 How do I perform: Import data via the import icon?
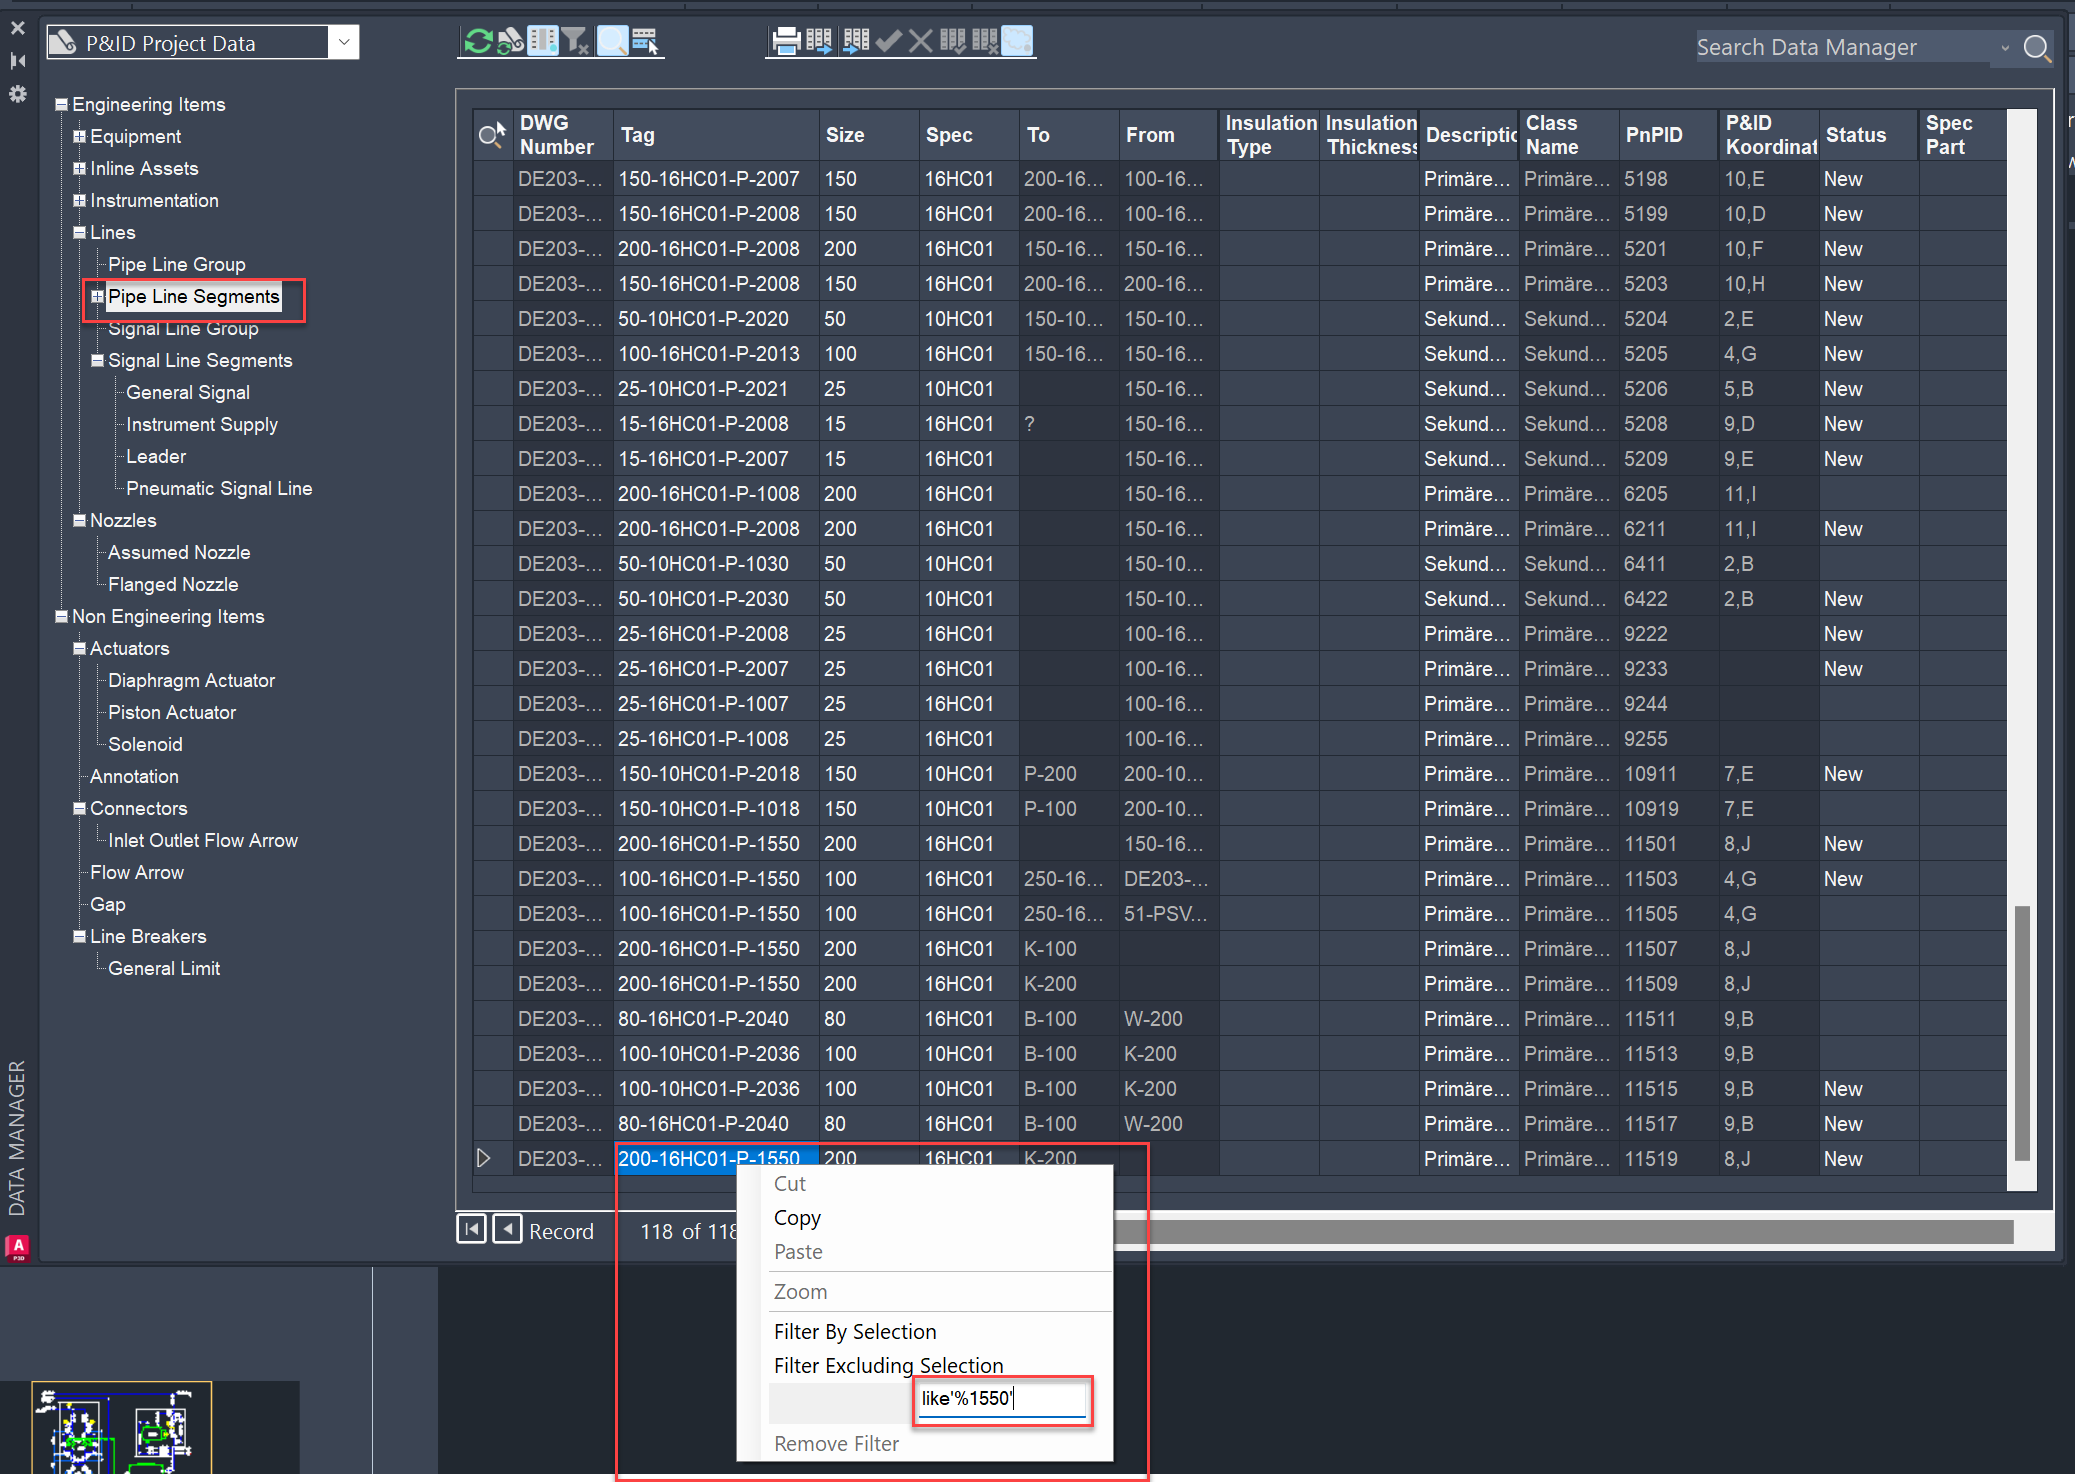[856, 41]
